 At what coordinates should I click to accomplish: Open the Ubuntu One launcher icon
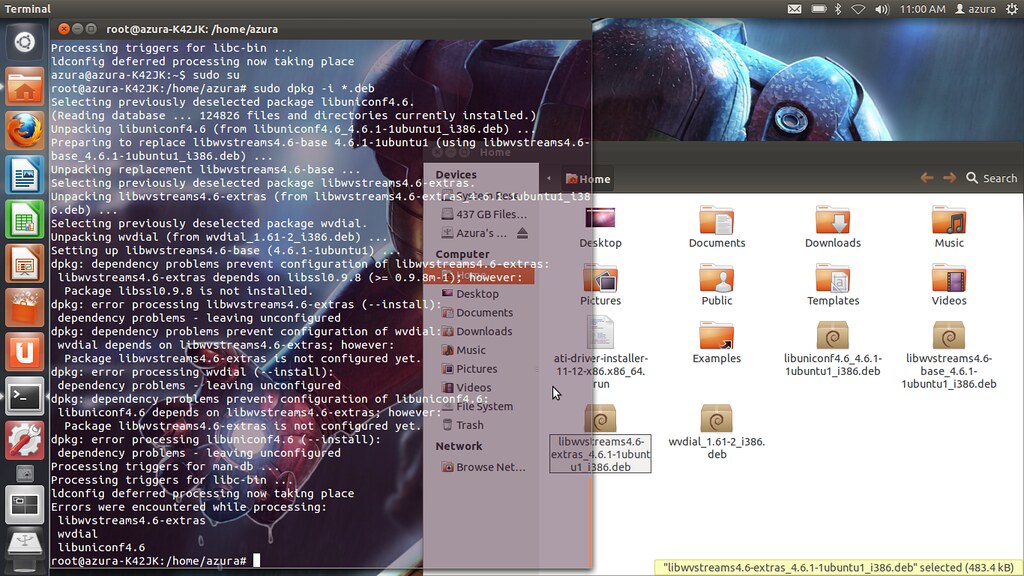[24, 352]
